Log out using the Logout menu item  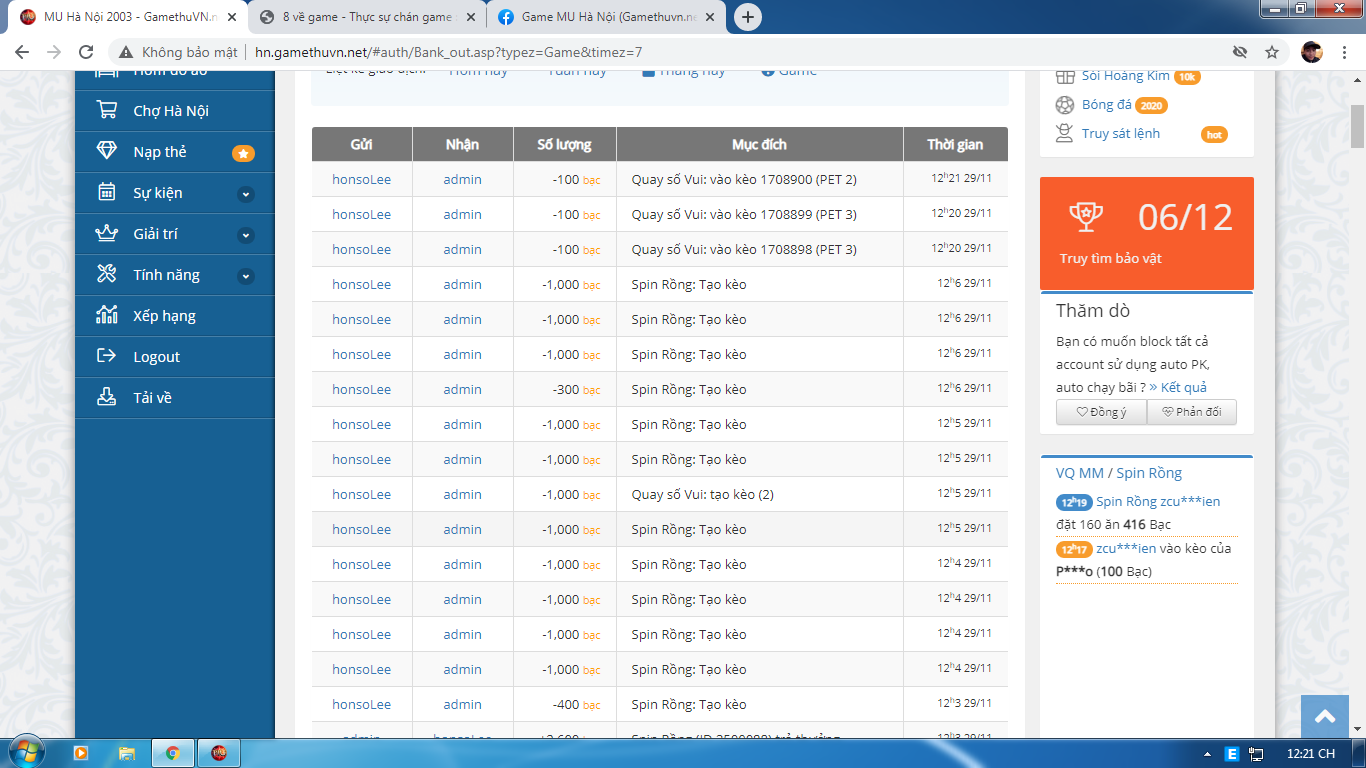click(156, 357)
